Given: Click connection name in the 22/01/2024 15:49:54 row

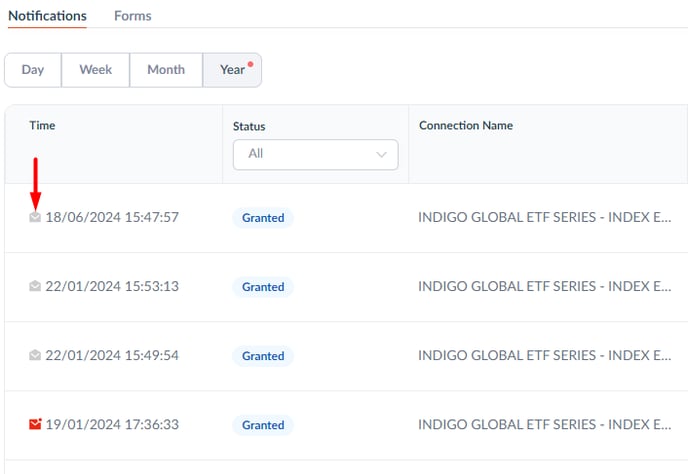Looking at the screenshot, I should click(545, 355).
